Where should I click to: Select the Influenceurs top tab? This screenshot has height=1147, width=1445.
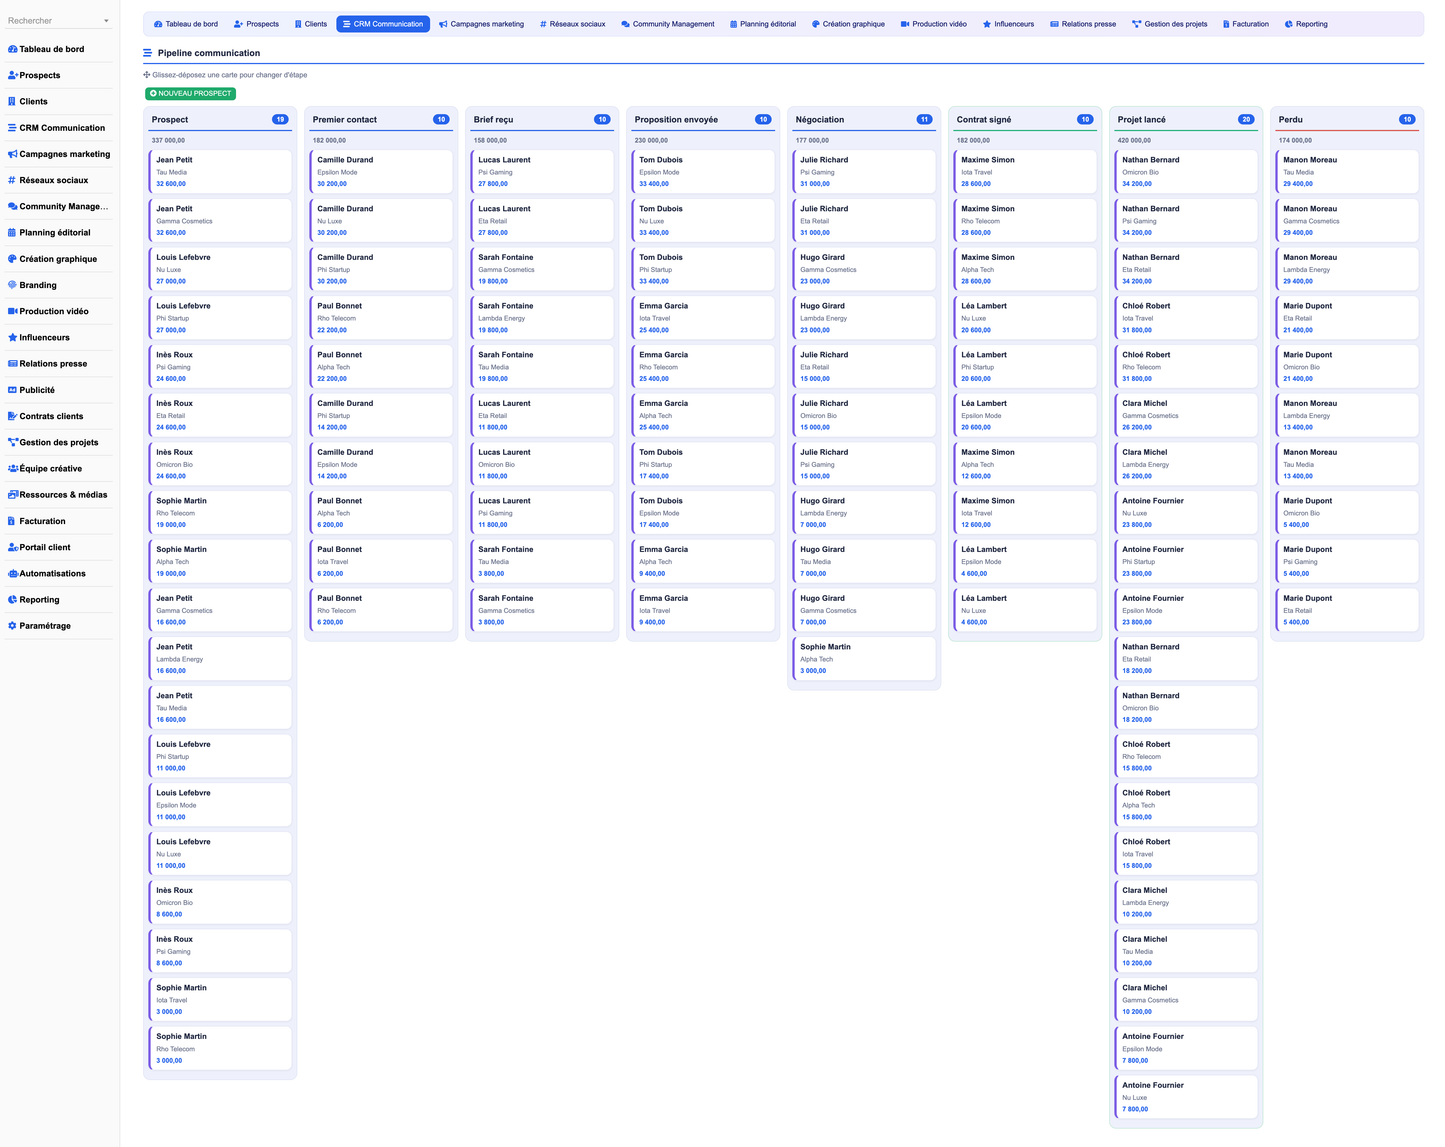1008,24
